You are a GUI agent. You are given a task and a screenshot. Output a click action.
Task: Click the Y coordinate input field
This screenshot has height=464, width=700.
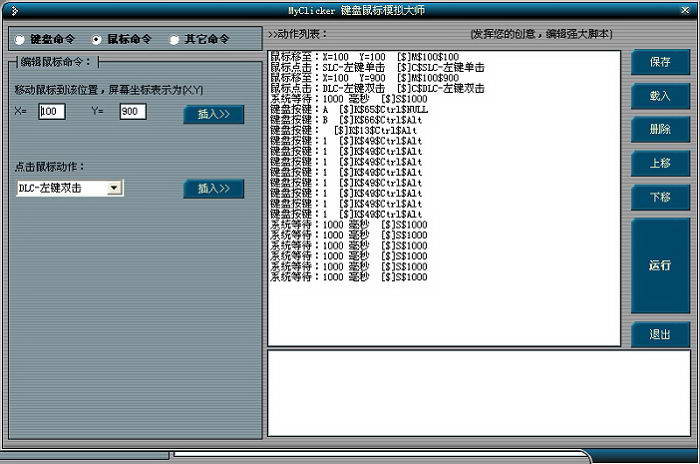tap(132, 112)
